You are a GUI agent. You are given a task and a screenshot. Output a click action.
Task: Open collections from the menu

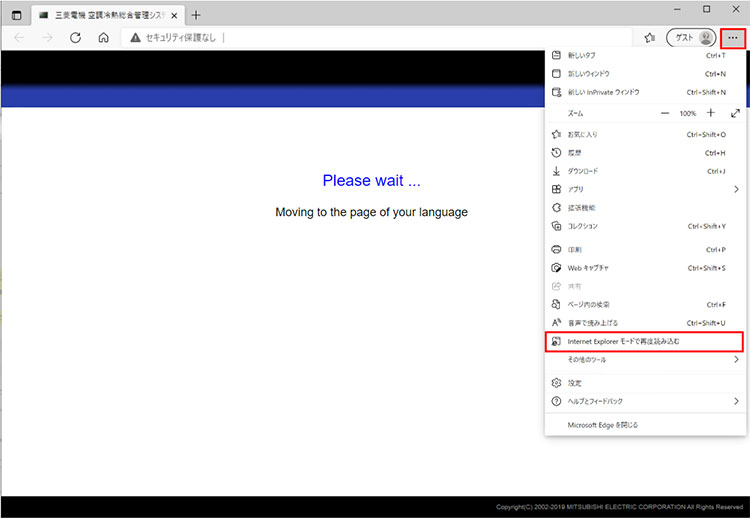(645, 226)
